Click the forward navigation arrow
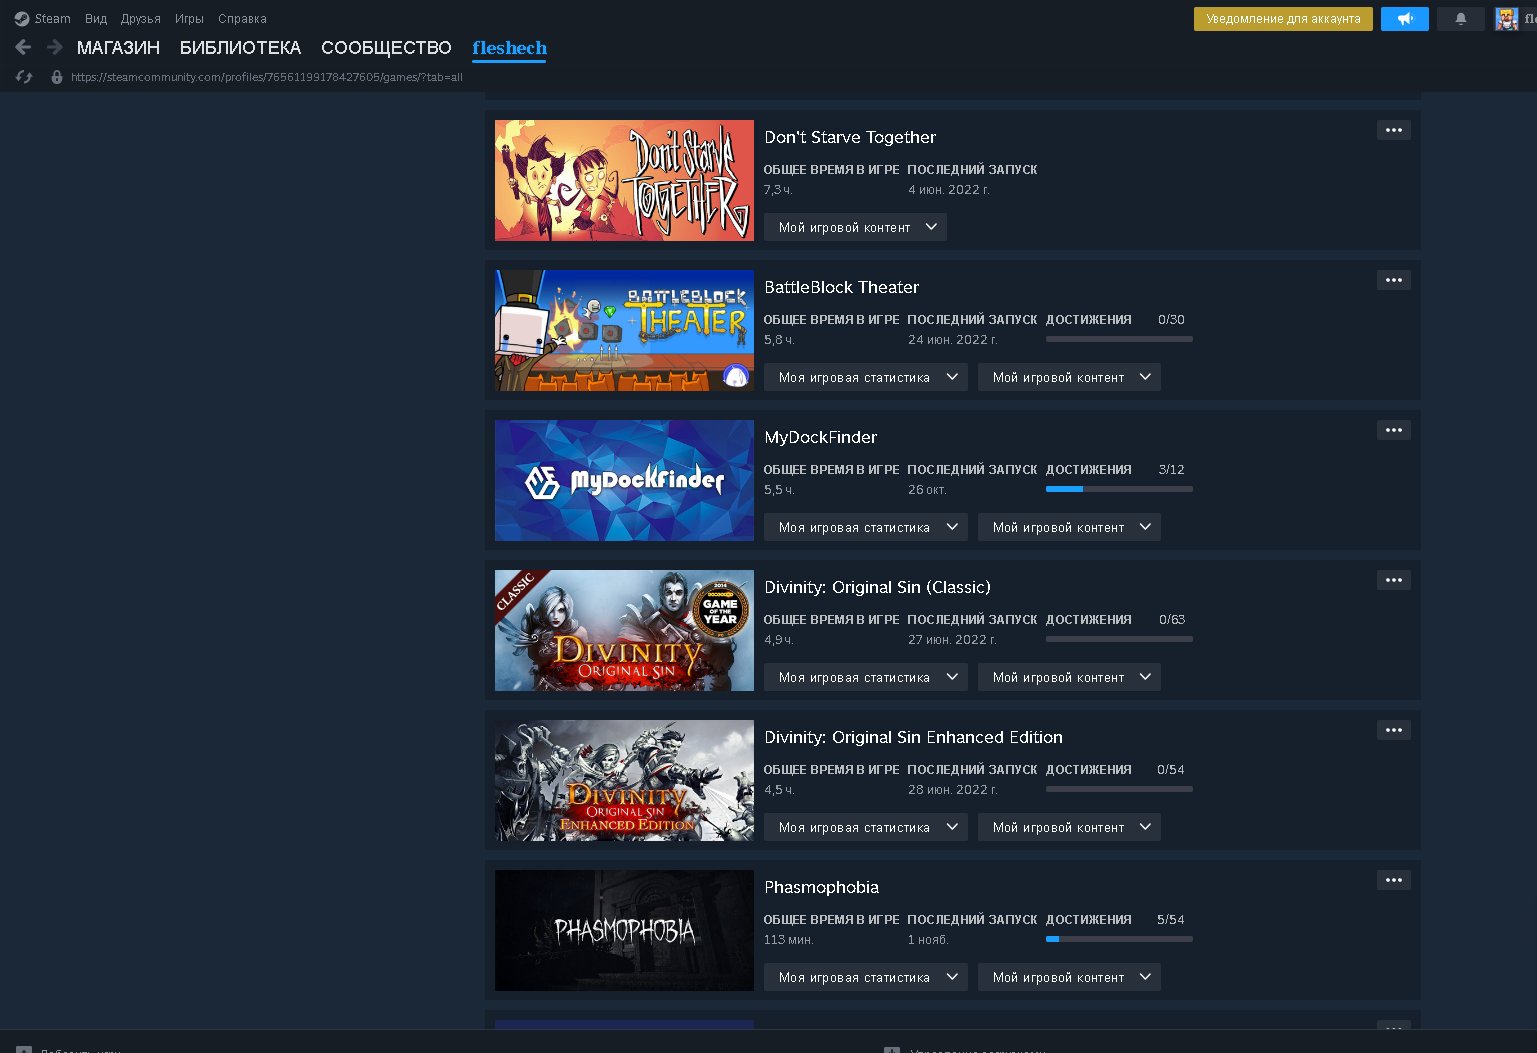 (x=55, y=47)
